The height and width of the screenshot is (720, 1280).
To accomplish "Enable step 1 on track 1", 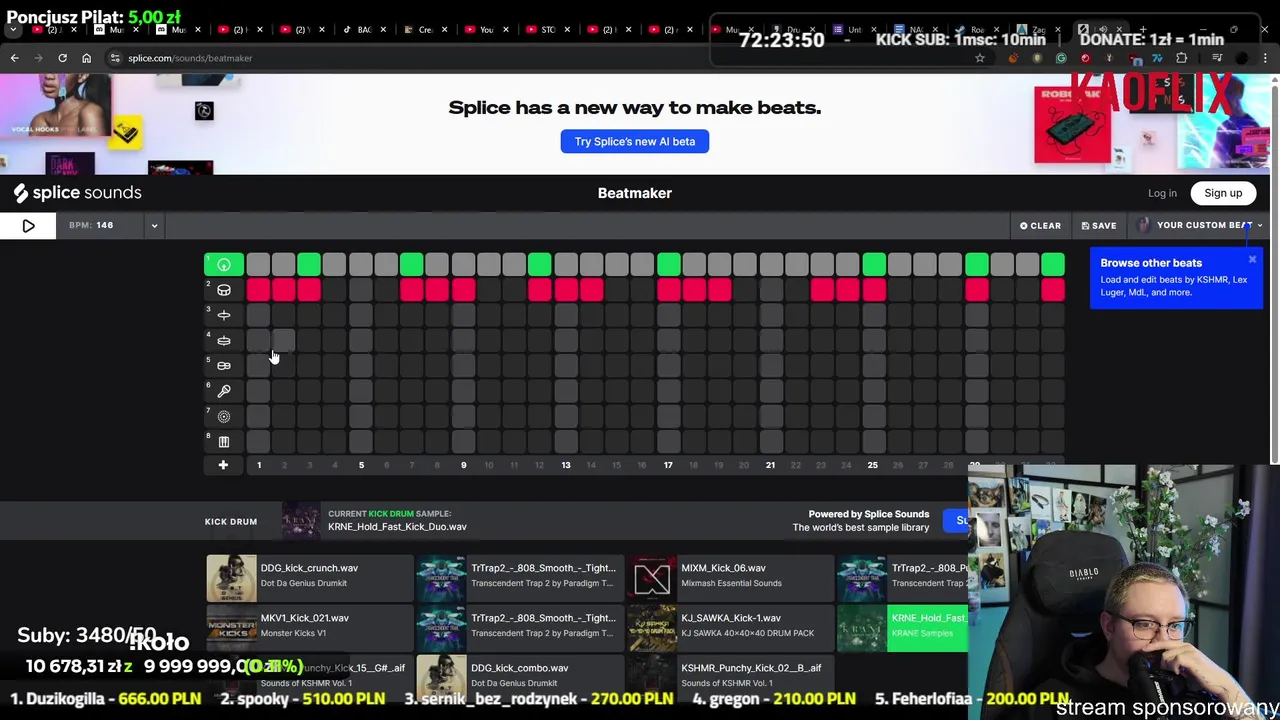I will coord(258,265).
